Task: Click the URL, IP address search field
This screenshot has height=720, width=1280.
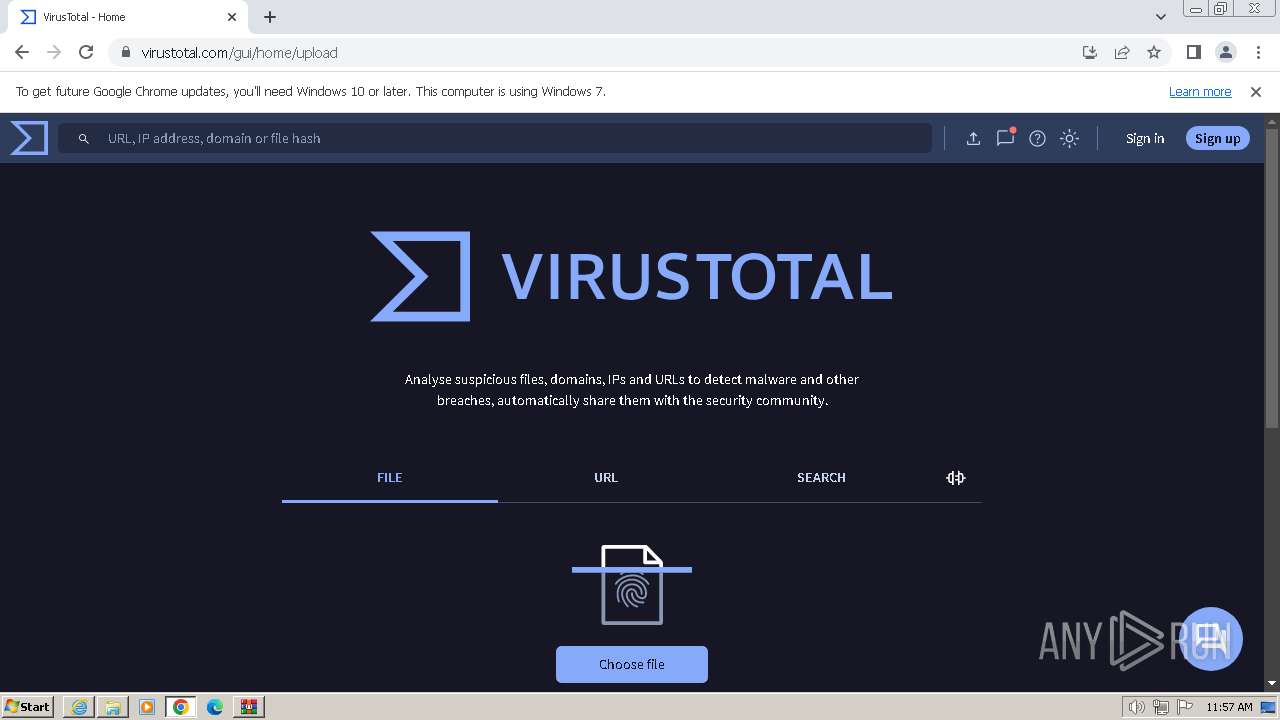Action: point(495,138)
